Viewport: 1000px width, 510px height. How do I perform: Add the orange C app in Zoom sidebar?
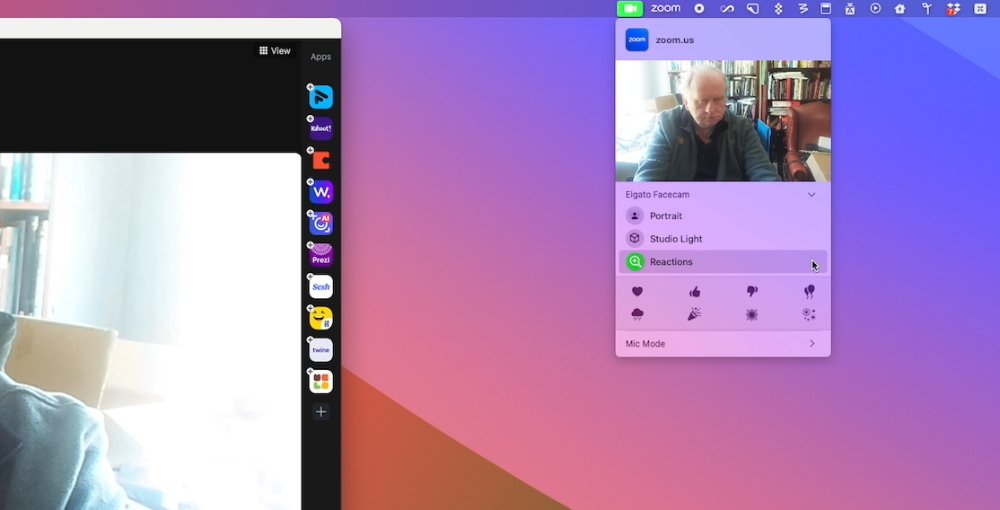click(x=321, y=160)
